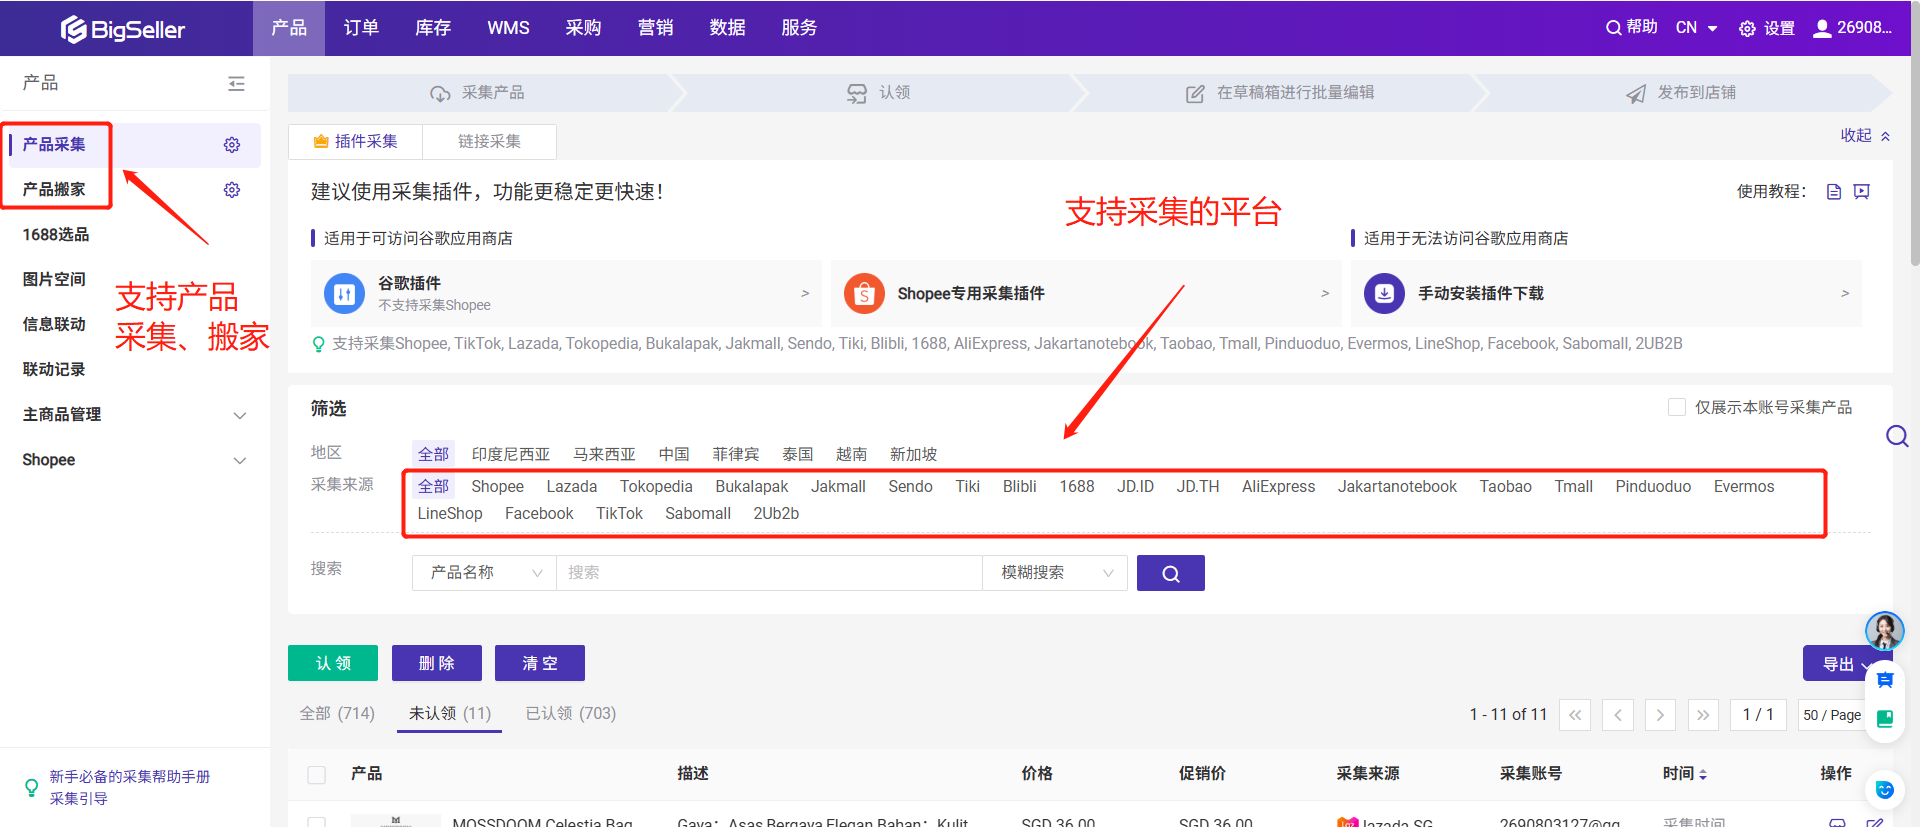Image resolution: width=1920 pixels, height=827 pixels.
Task: Tick the select-all checkbox in table header
Action: coord(317,774)
